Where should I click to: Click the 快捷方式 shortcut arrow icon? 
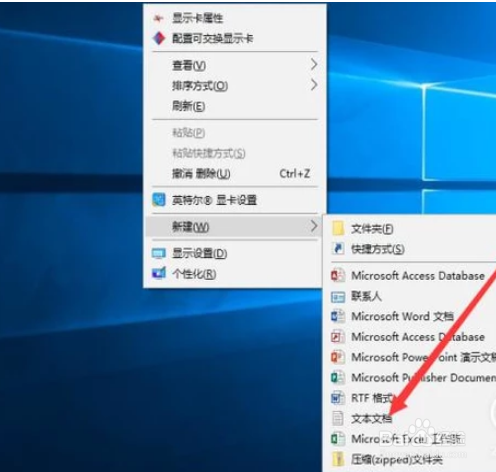[x=338, y=249]
